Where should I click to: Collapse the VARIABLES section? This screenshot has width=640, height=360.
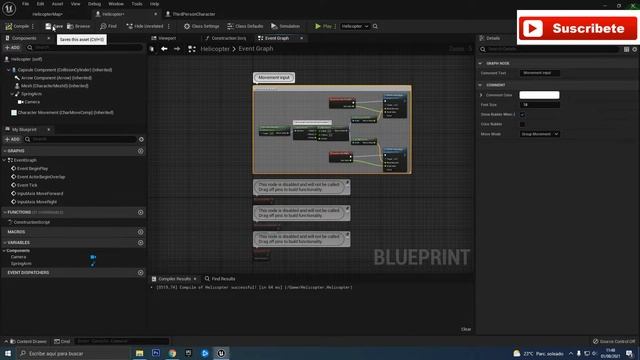pyautogui.click(x=5, y=243)
